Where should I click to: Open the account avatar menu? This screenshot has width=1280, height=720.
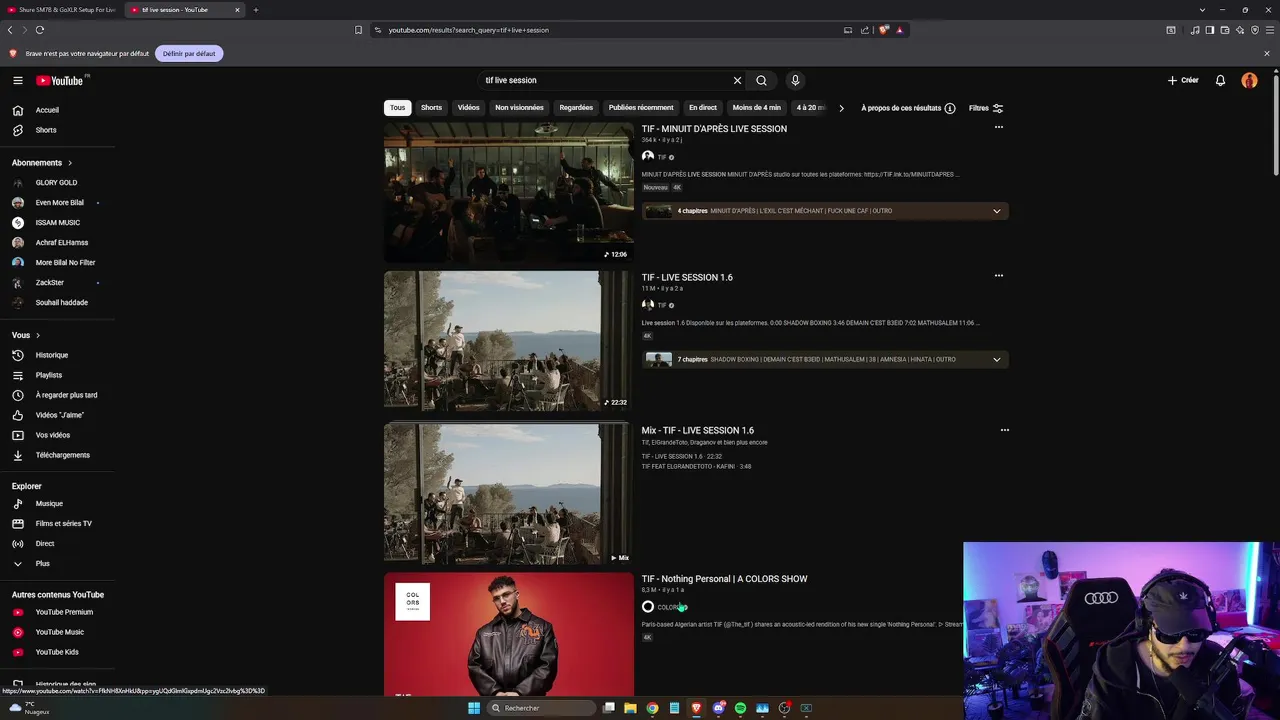tap(1249, 80)
